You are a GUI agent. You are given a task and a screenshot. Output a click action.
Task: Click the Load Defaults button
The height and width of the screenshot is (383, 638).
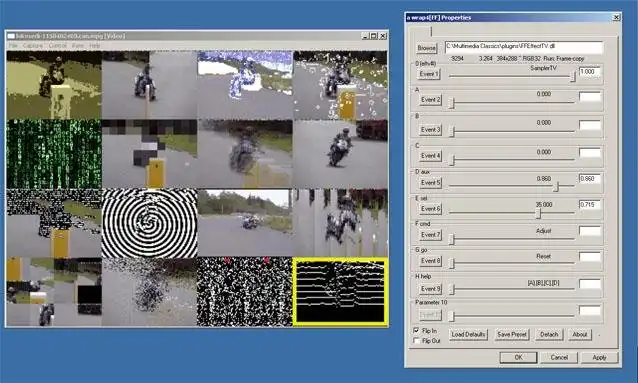[468, 335]
